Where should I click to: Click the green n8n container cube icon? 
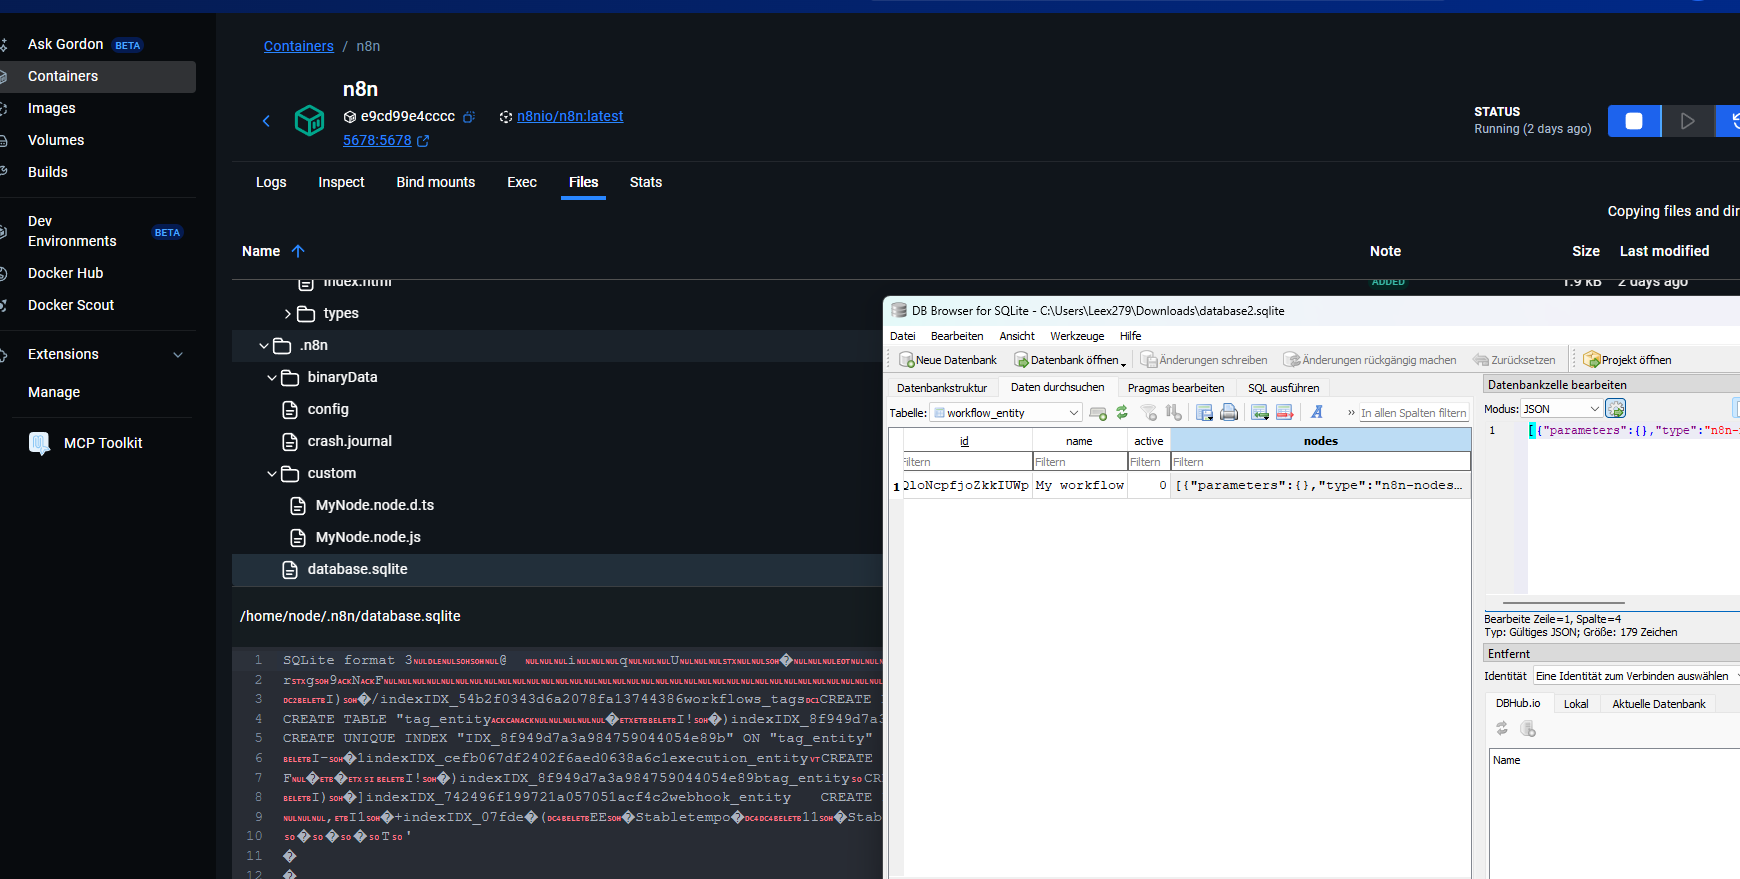[x=310, y=121]
